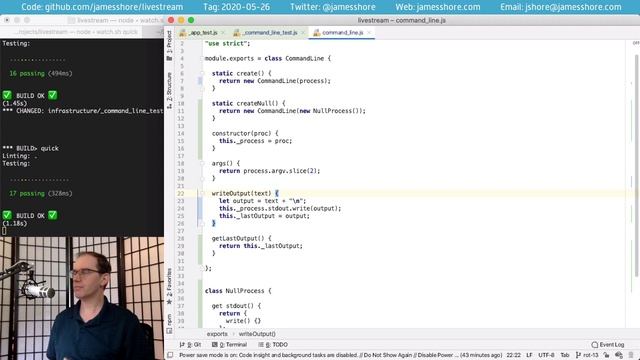Click '16 passing' text in terminal window
The height and width of the screenshot is (360, 640).
(27, 73)
